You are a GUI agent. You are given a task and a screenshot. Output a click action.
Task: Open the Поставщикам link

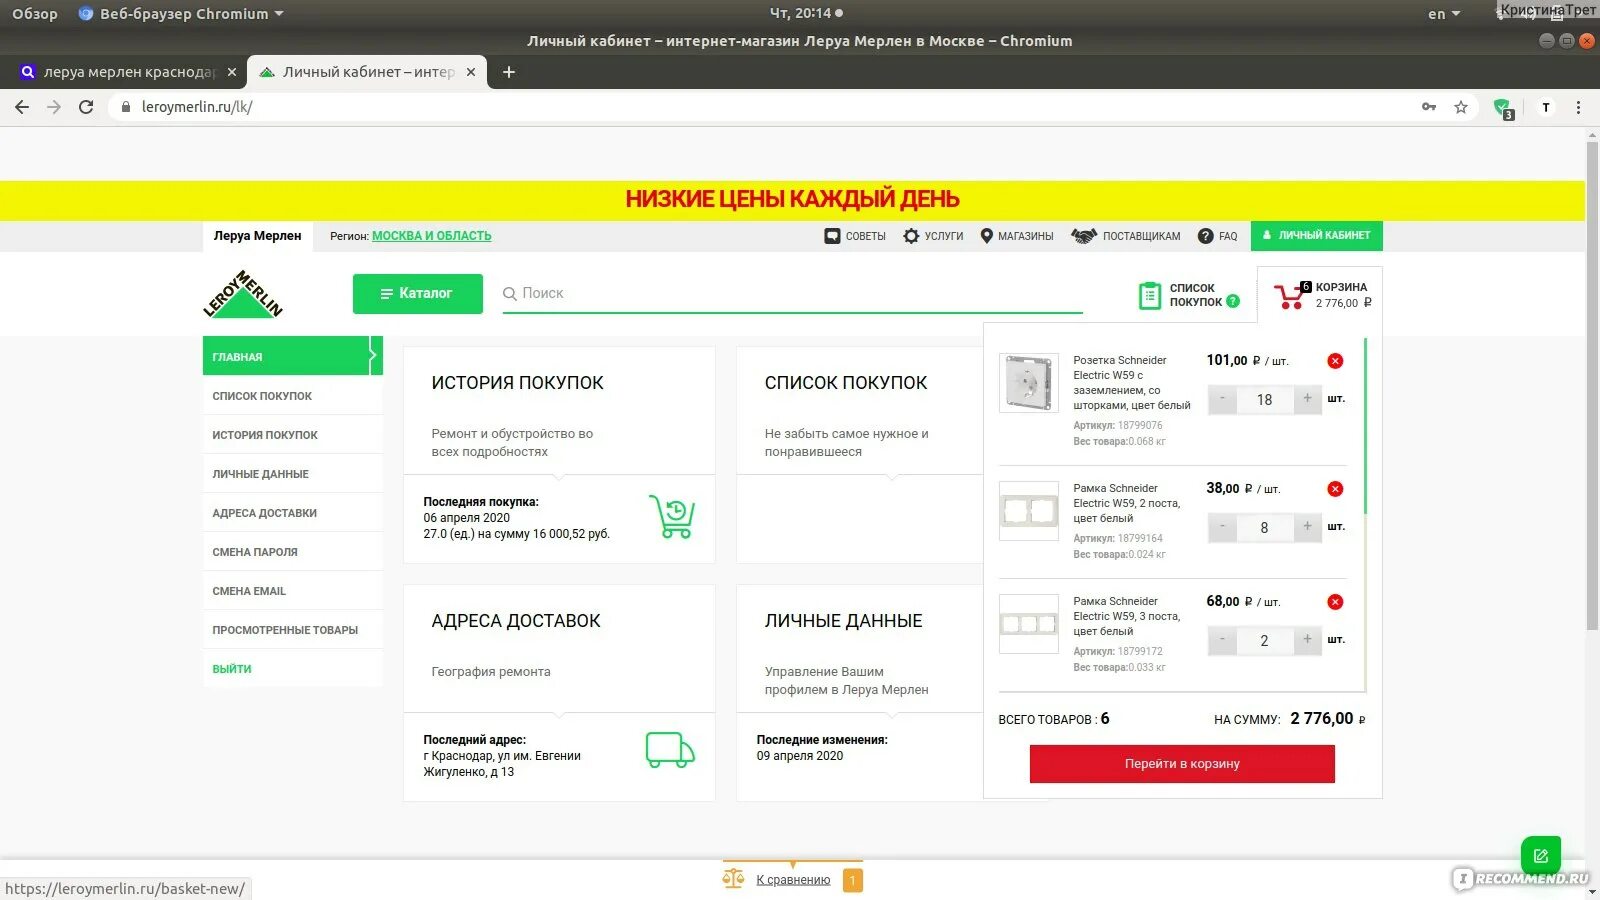pos(1126,236)
